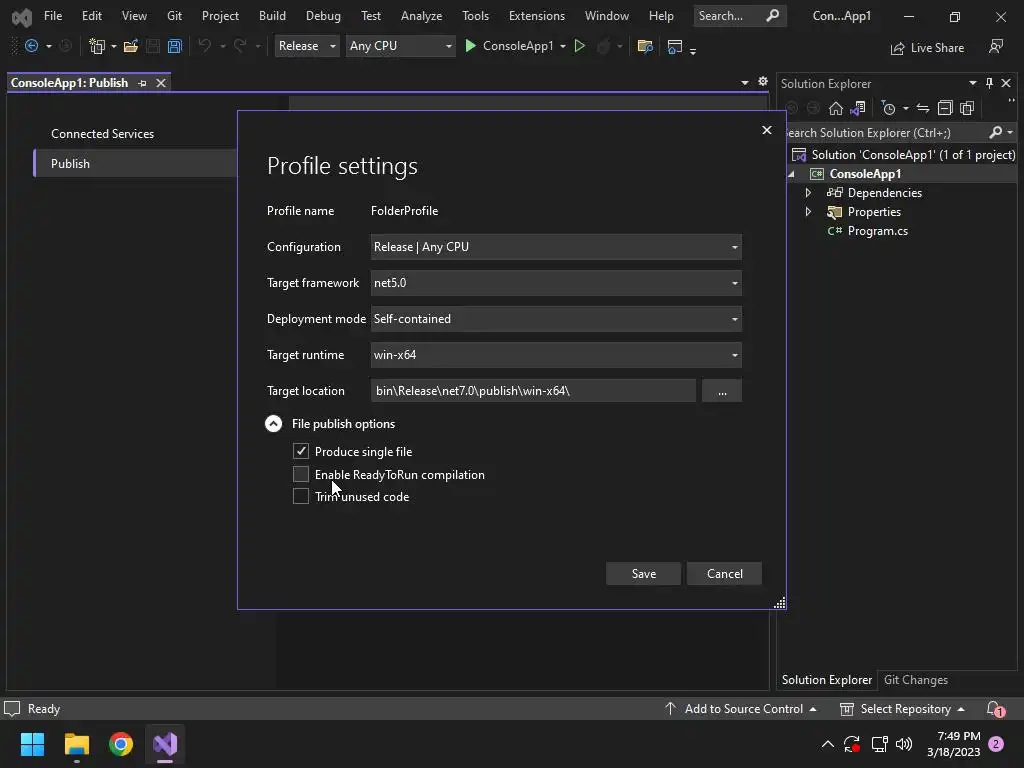Close the Profile settings dialog with X
This screenshot has width=1024, height=768.
[x=767, y=130]
